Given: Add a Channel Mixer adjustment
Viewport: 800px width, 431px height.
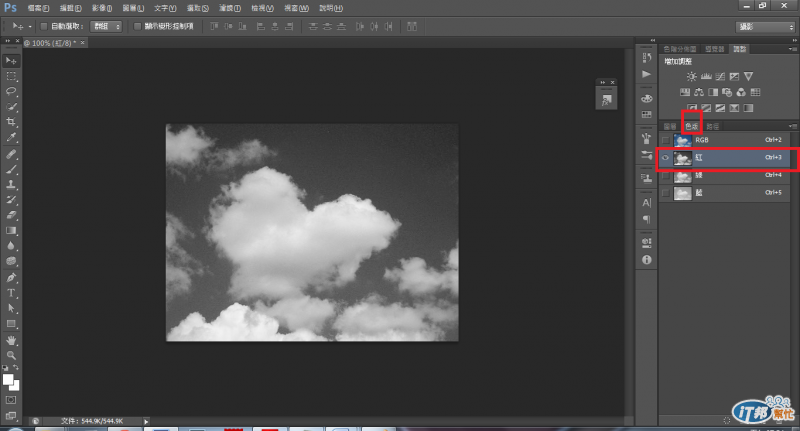Looking at the screenshot, I should [741, 92].
